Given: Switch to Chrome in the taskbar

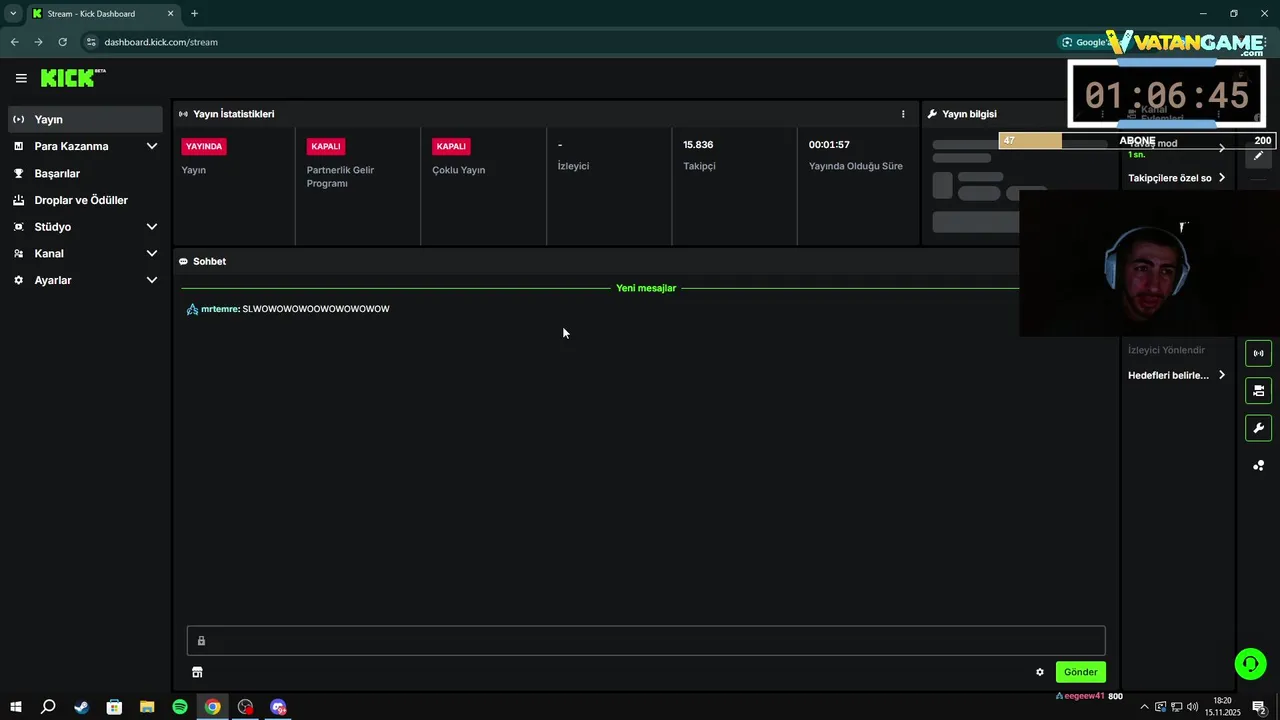Looking at the screenshot, I should [x=213, y=707].
